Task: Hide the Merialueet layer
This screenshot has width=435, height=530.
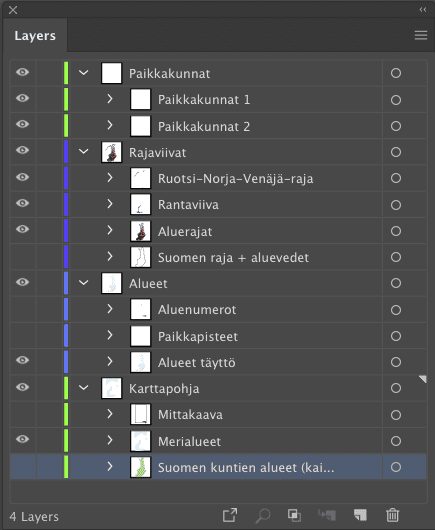Action: click(22, 439)
